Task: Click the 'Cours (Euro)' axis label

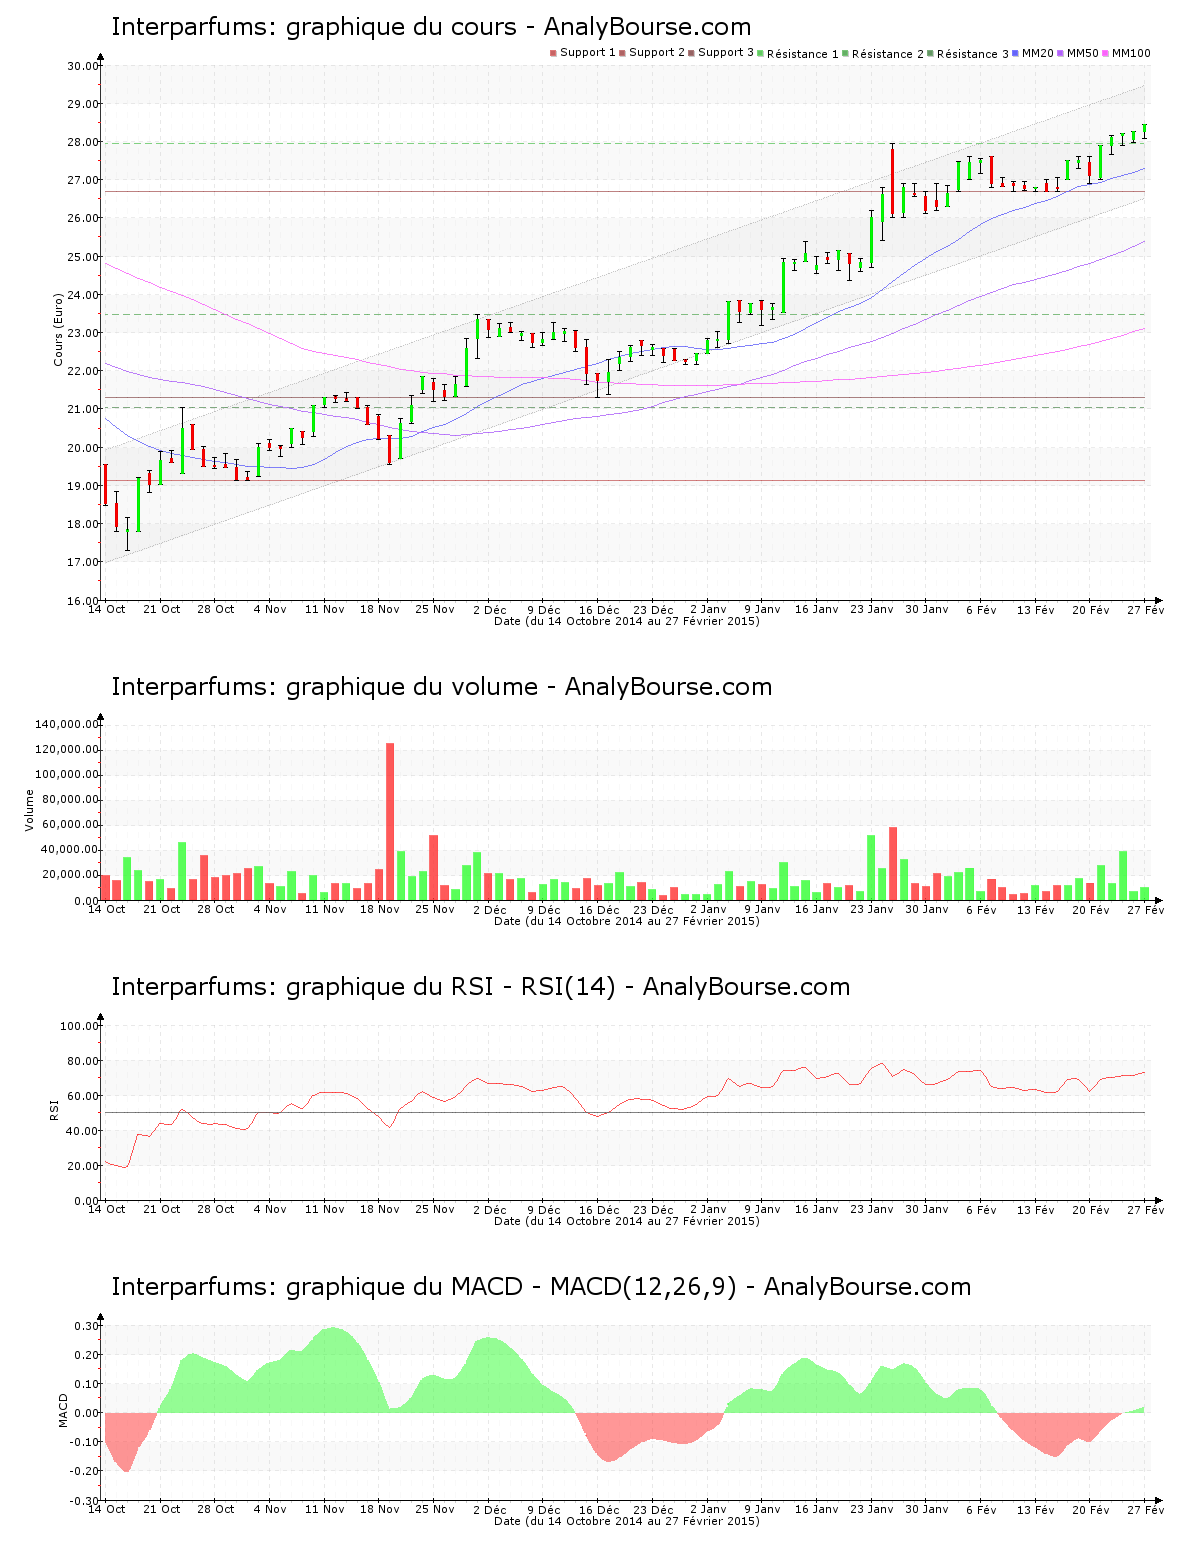Action: click(x=59, y=329)
